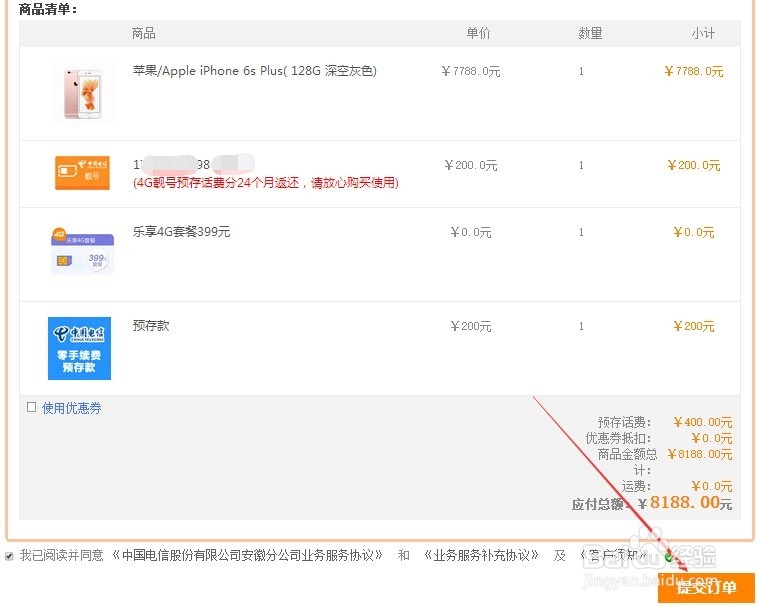This screenshot has width=760, height=607.
Task: Click product name 苹果/Apple iPhone 6s Plus
Action: [254, 71]
